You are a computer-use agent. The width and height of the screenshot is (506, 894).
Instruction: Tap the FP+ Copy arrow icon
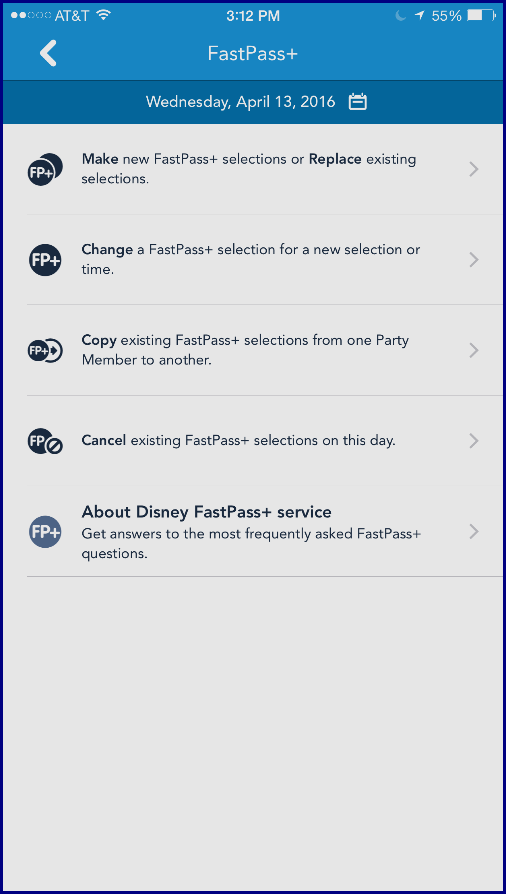tap(44, 350)
